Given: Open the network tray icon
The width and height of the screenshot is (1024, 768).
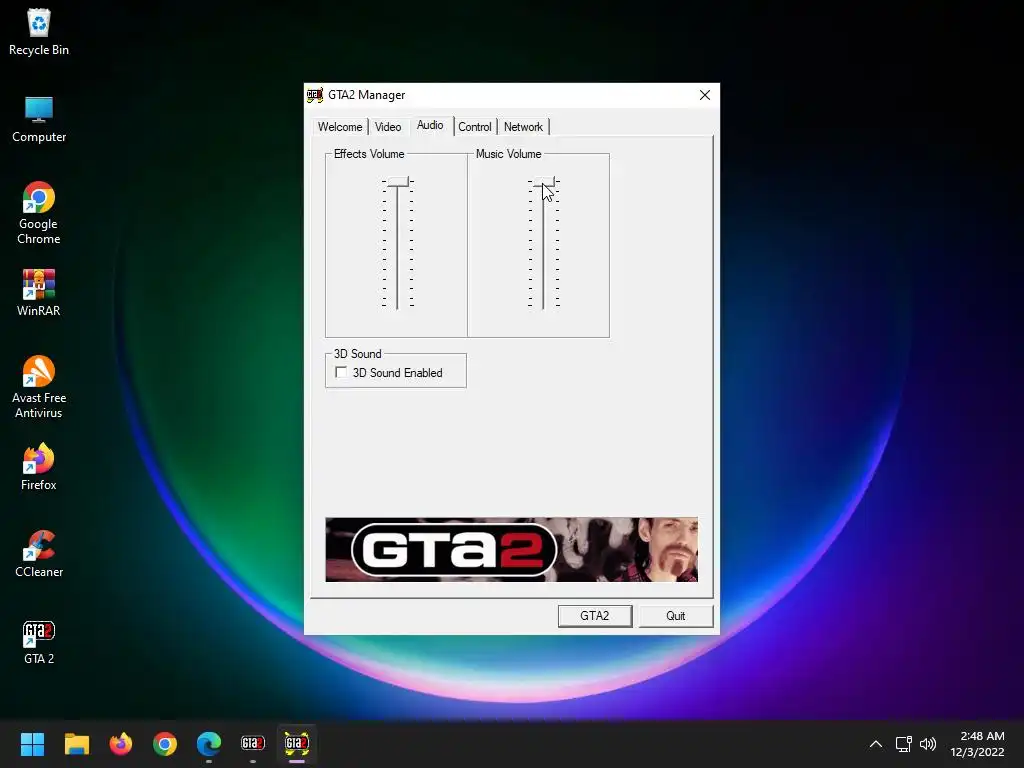Looking at the screenshot, I should (903, 744).
